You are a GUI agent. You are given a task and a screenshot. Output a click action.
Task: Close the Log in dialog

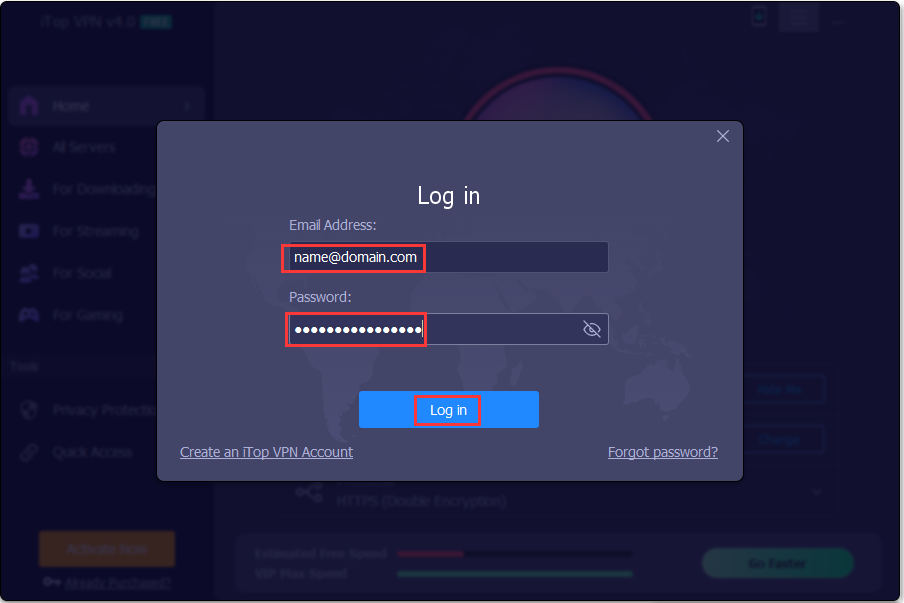click(x=722, y=136)
